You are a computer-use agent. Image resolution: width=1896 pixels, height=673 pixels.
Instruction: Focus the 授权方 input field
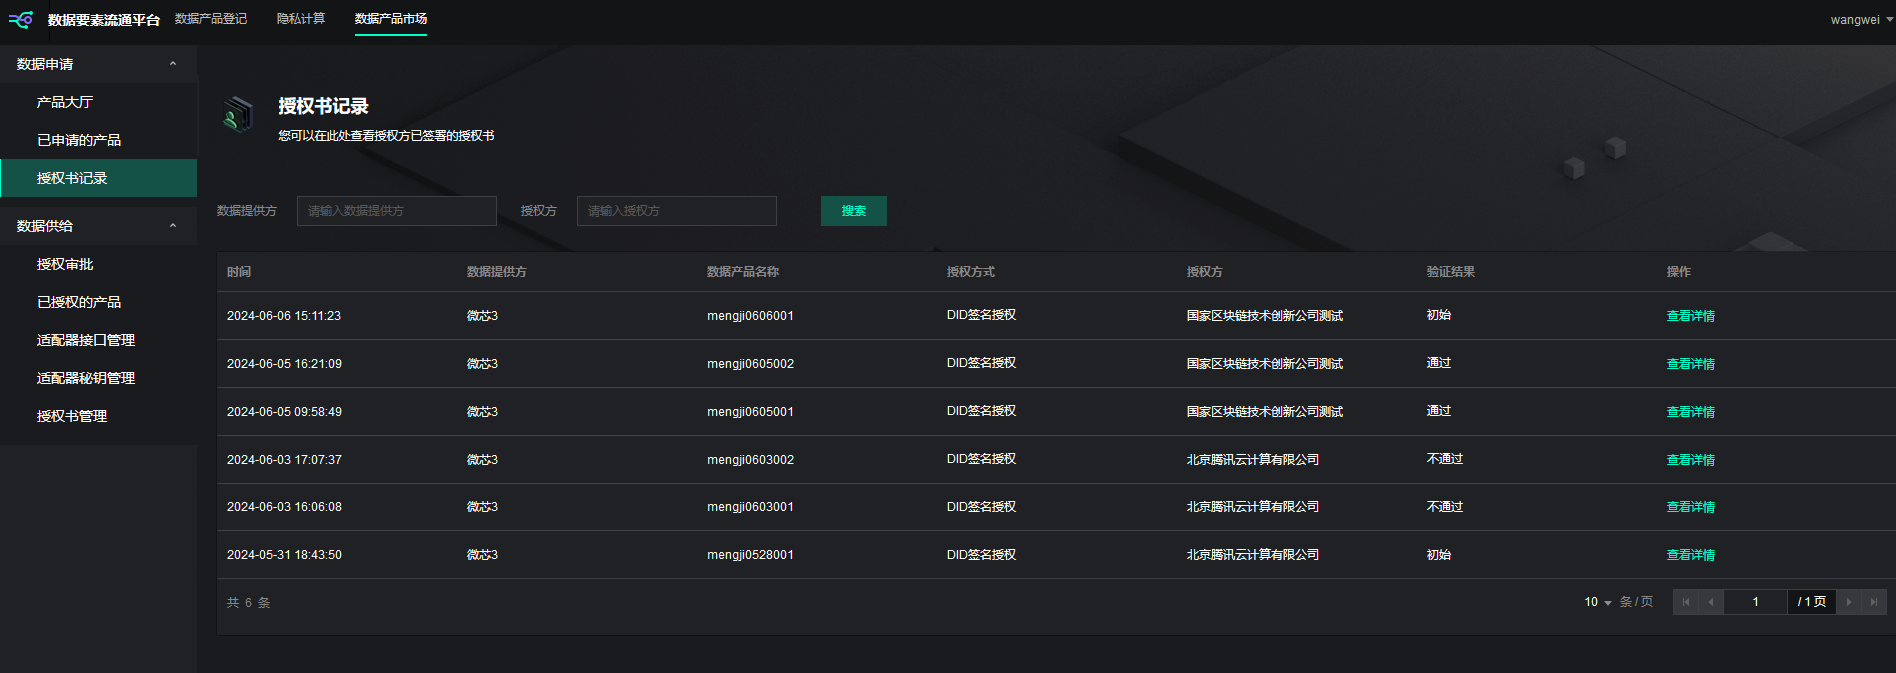point(676,211)
